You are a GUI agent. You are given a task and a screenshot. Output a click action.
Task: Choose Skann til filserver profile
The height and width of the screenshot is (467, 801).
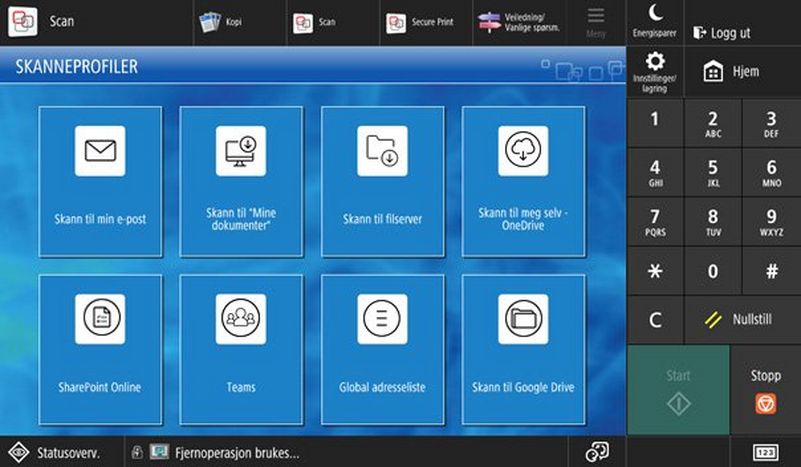pyautogui.click(x=382, y=181)
